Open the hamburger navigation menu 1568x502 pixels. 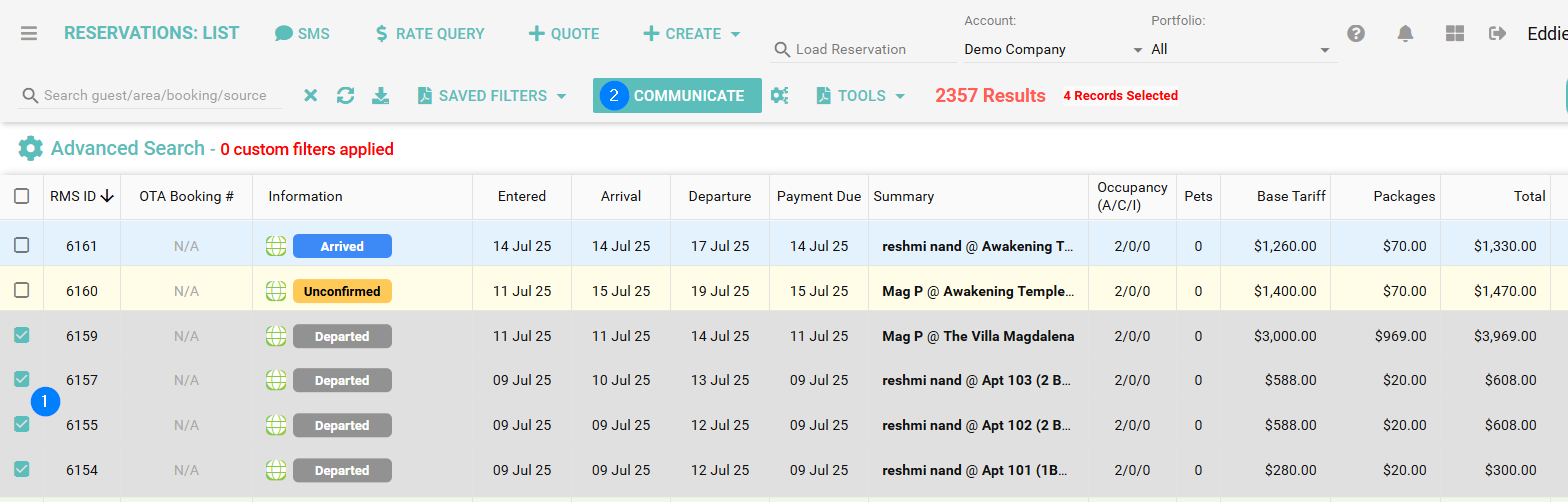pyautogui.click(x=29, y=34)
